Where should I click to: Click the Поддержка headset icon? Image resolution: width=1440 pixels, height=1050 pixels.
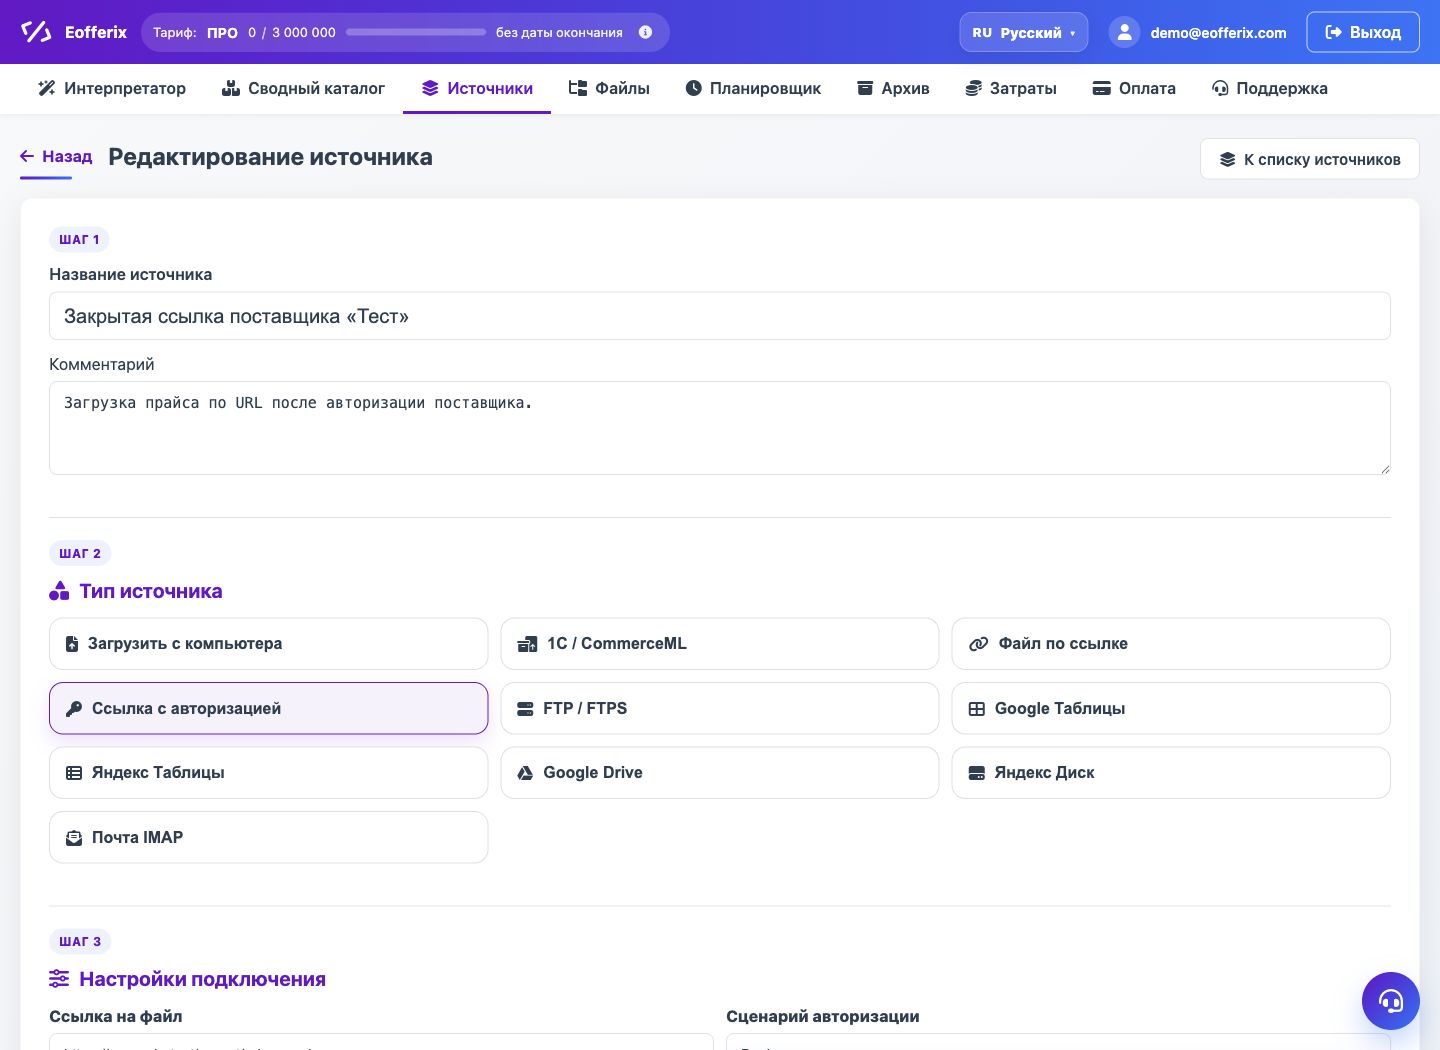pyautogui.click(x=1220, y=88)
